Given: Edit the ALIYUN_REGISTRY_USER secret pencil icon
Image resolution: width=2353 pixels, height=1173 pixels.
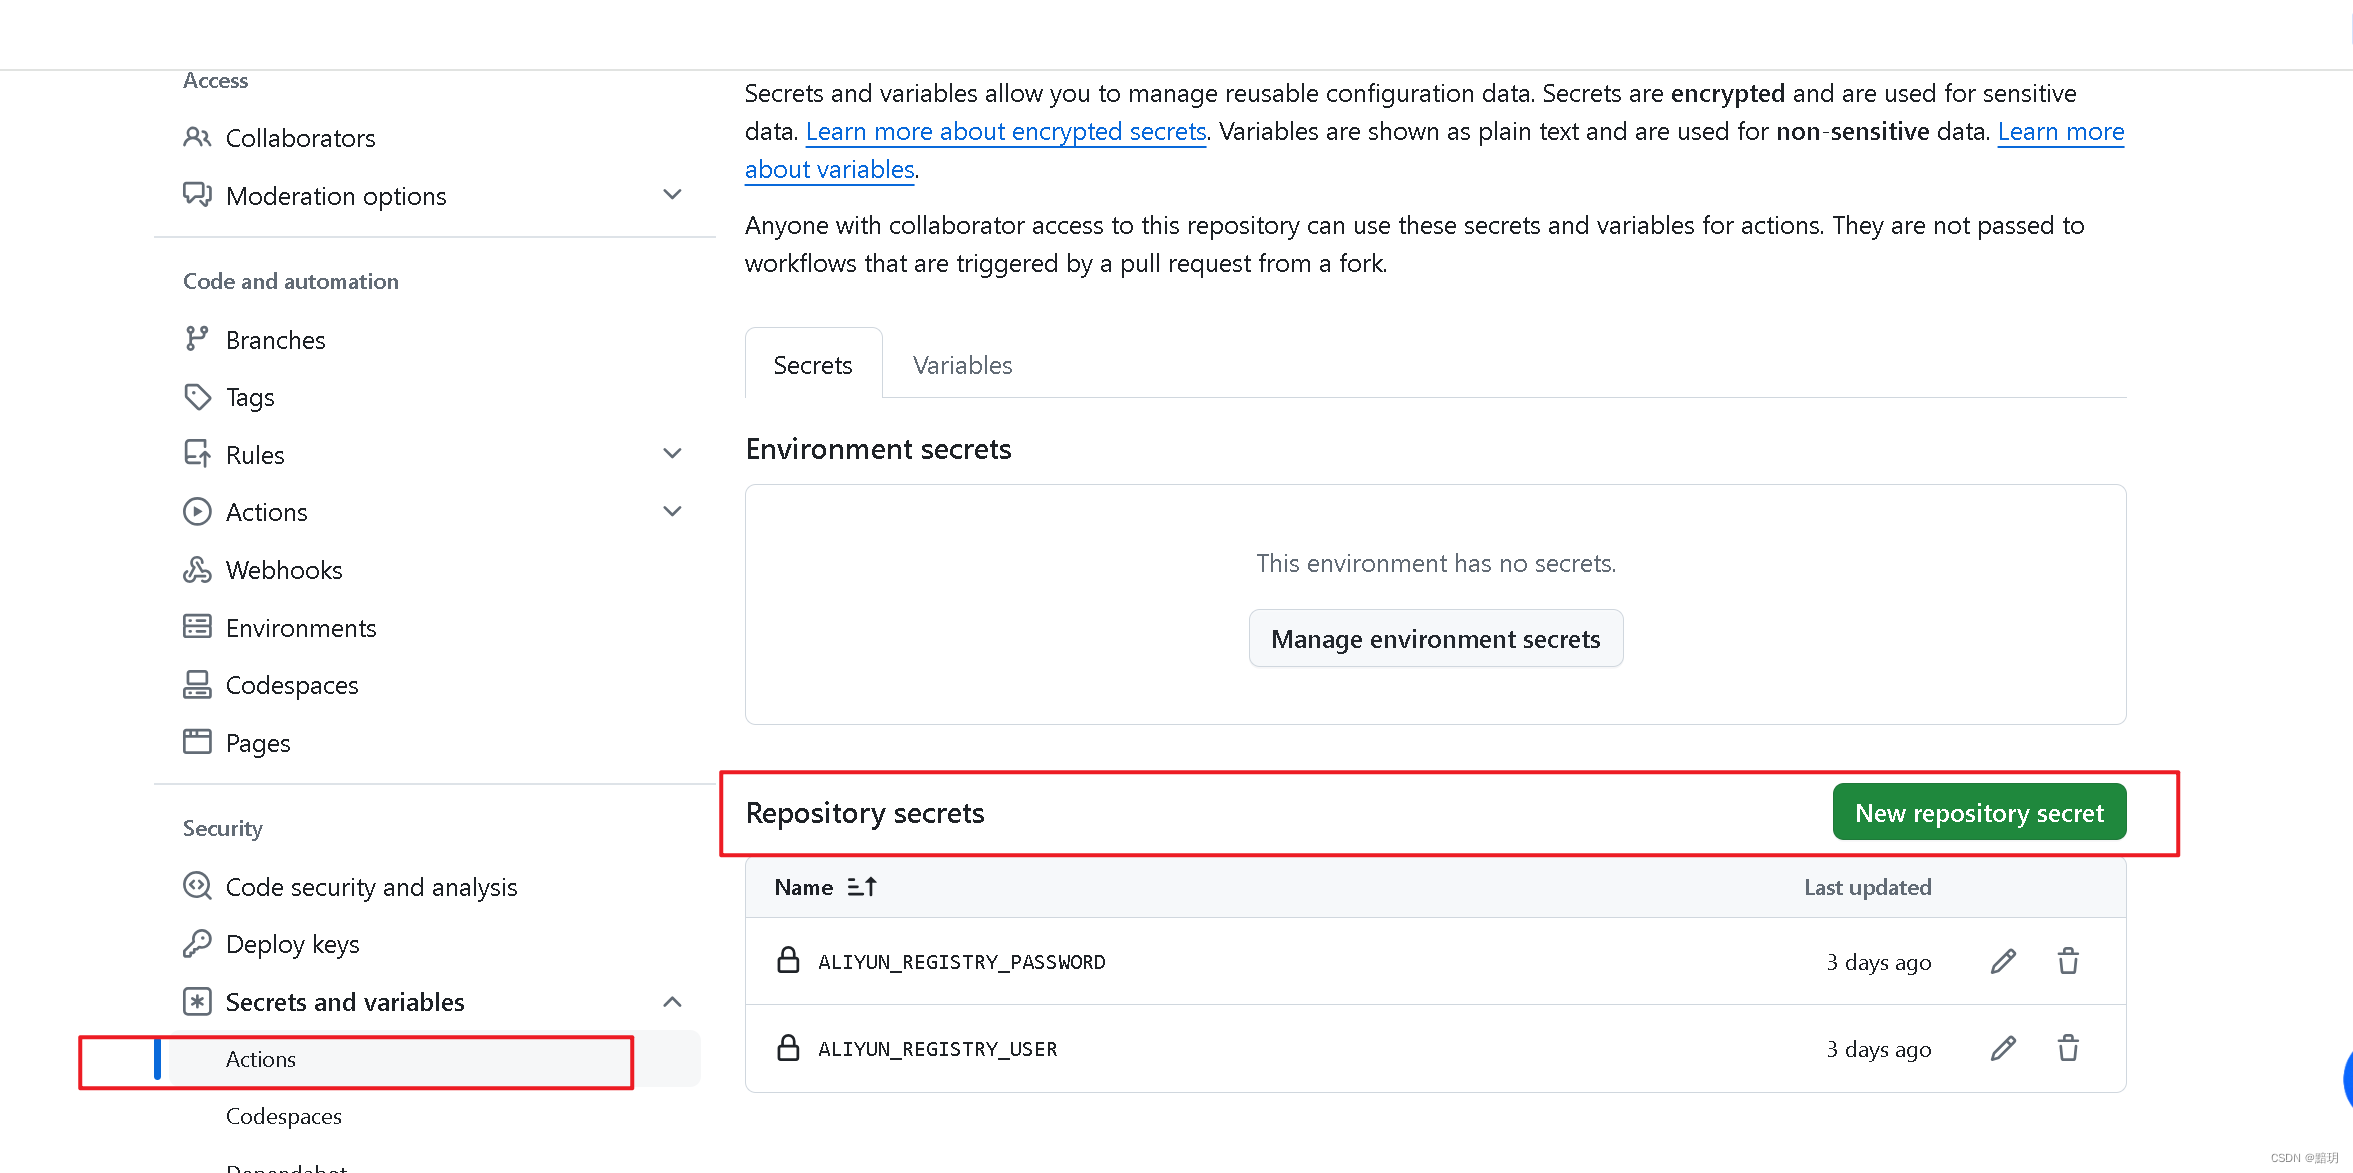Looking at the screenshot, I should [2003, 1048].
